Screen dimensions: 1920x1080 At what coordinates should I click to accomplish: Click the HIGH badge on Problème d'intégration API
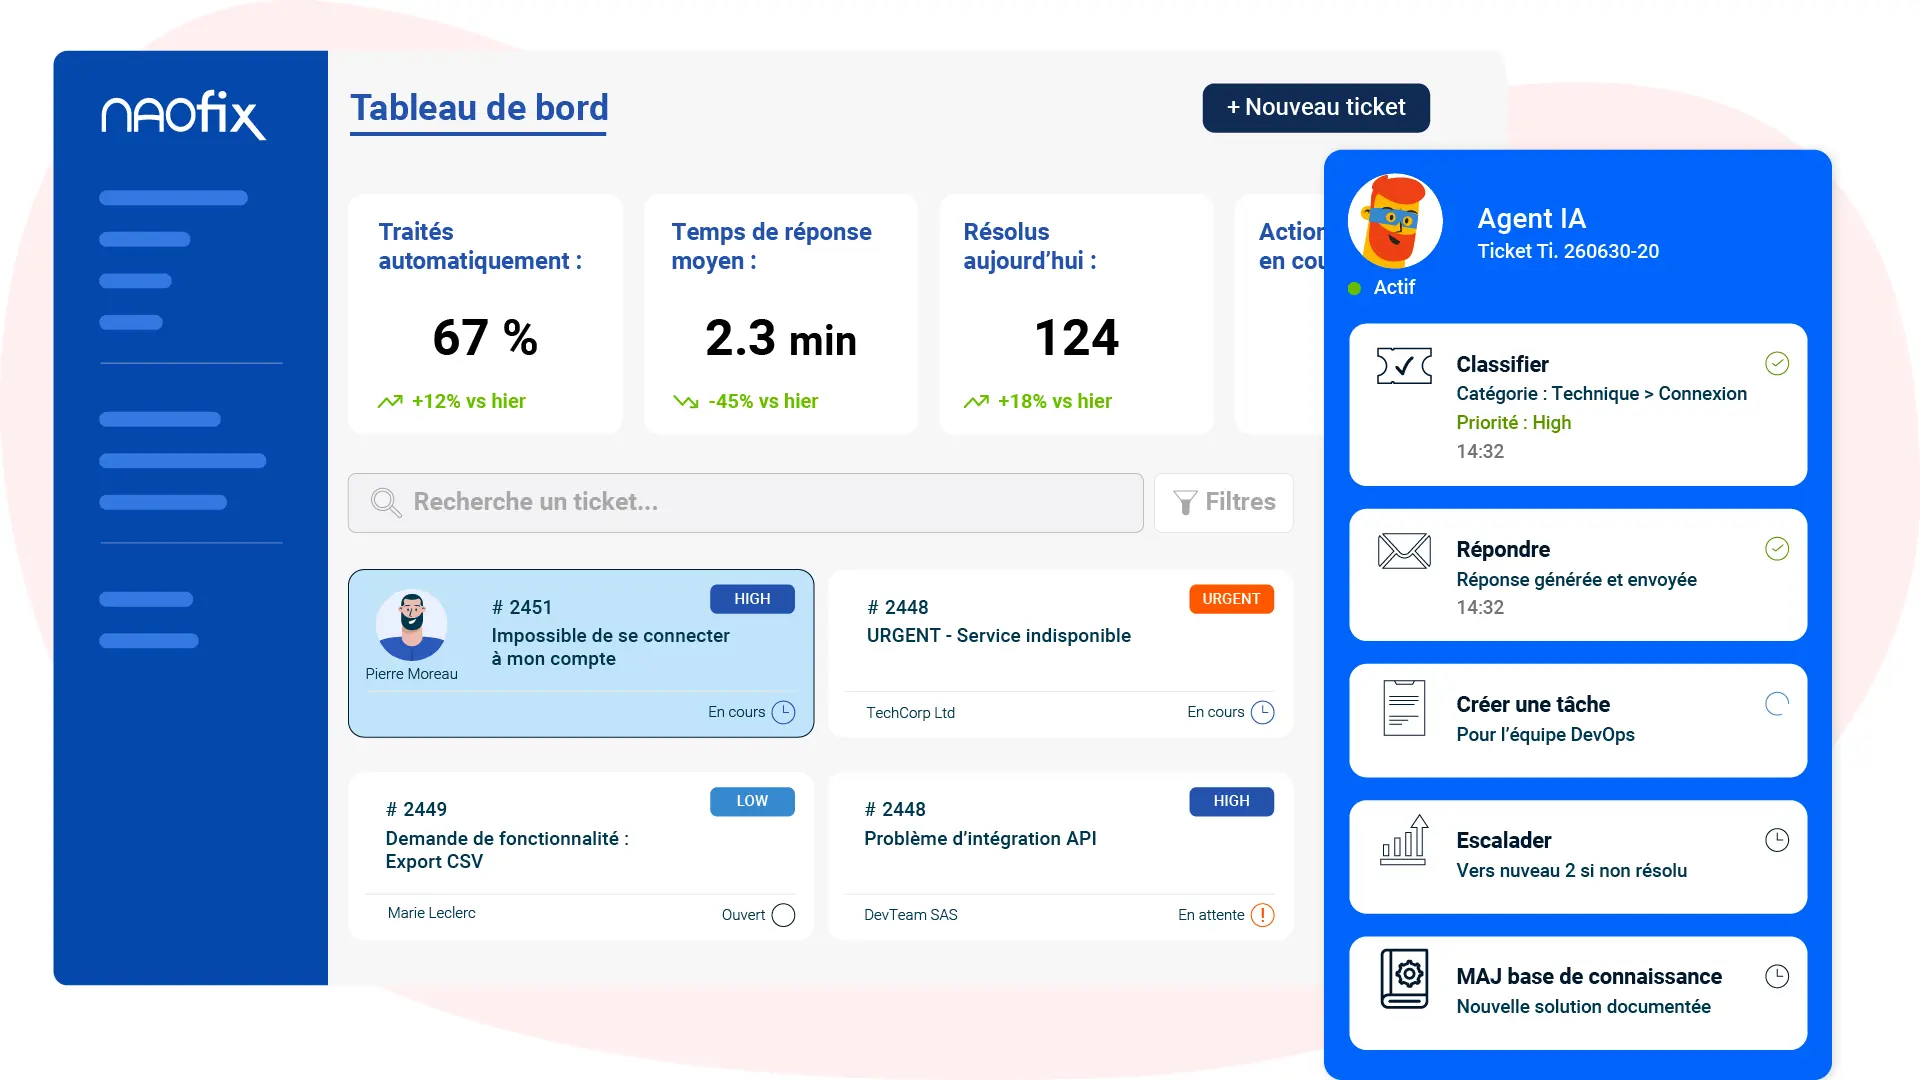pos(1231,802)
